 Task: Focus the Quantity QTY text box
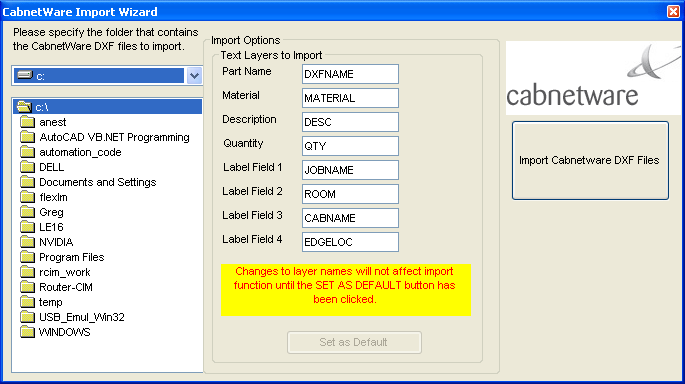click(350, 146)
